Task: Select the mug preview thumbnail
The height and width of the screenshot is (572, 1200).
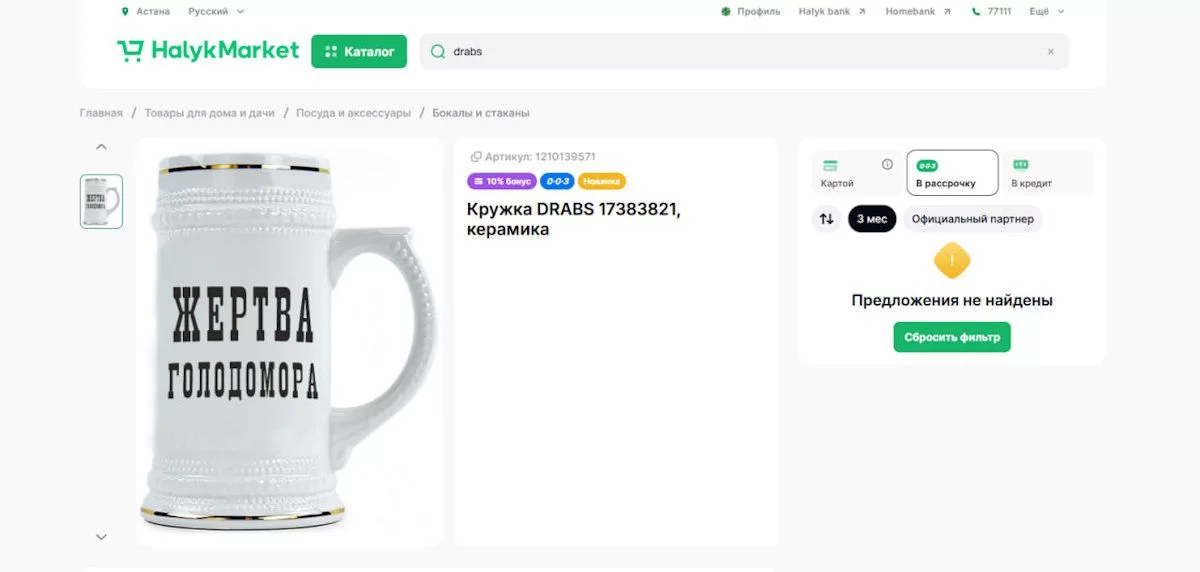Action: (101, 201)
